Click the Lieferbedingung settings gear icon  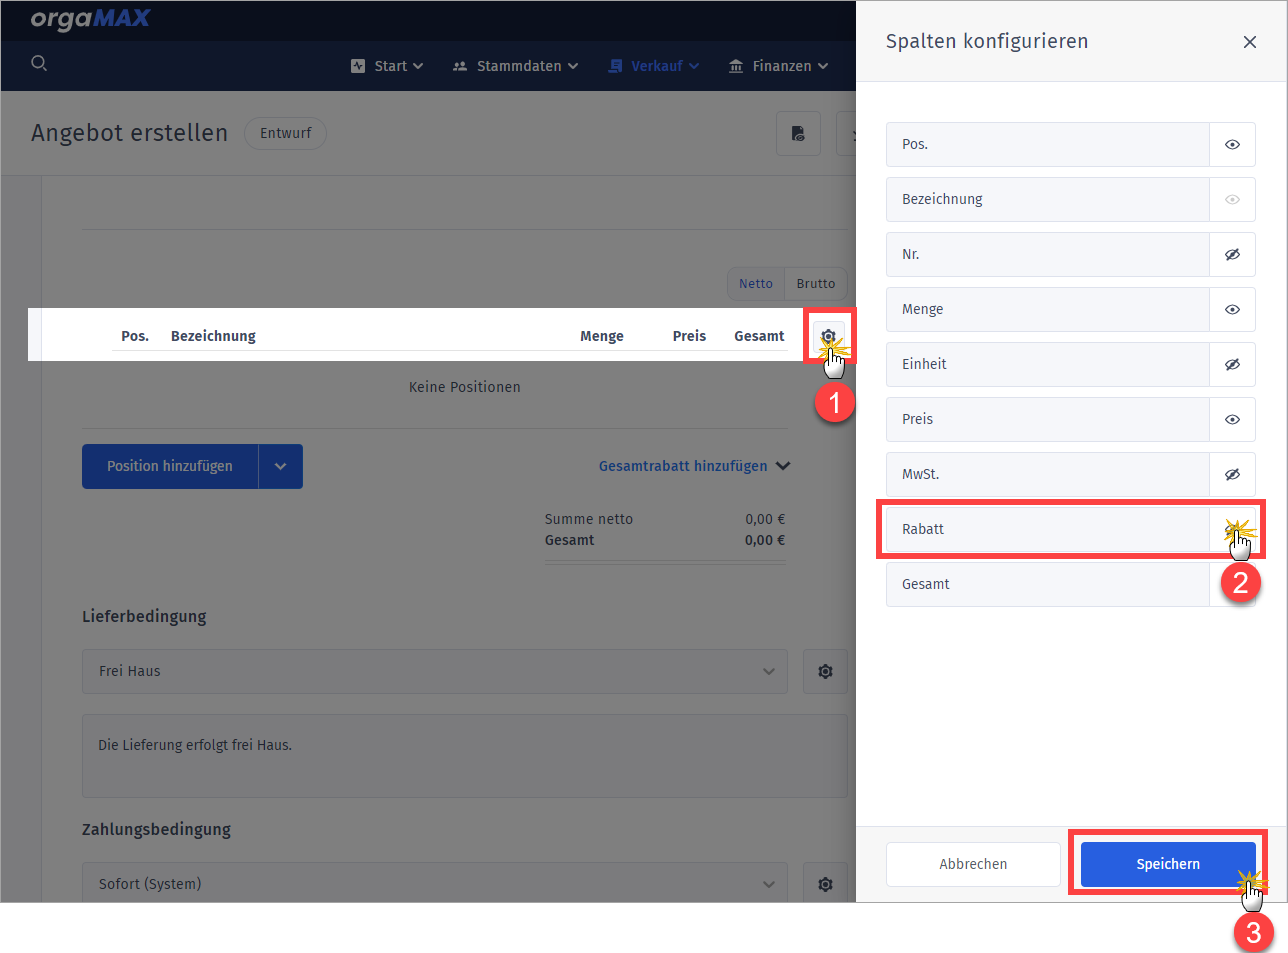pyautogui.click(x=825, y=671)
